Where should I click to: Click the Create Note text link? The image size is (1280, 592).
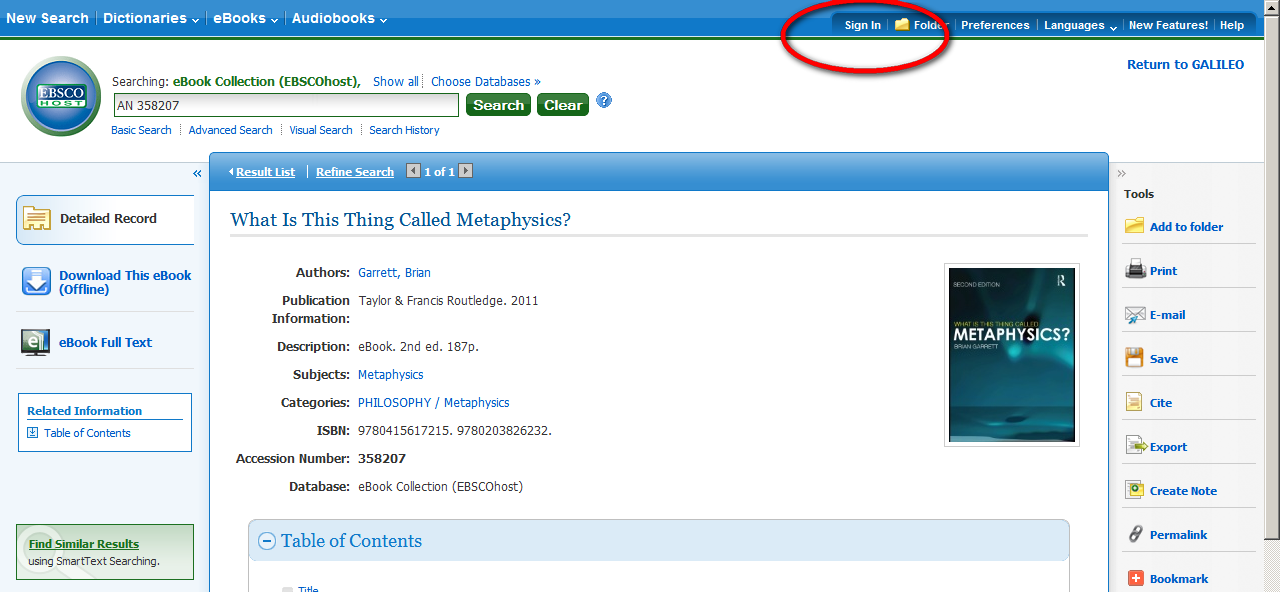tap(1183, 491)
